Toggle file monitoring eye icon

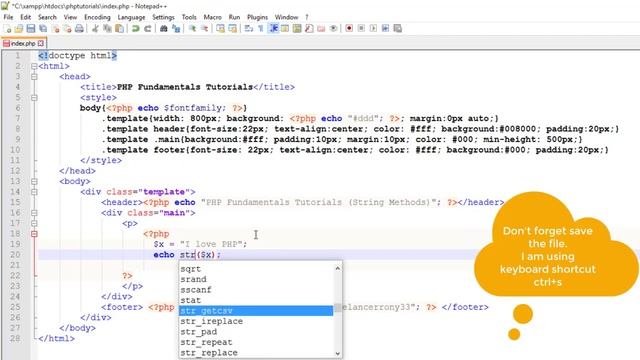[333, 29]
